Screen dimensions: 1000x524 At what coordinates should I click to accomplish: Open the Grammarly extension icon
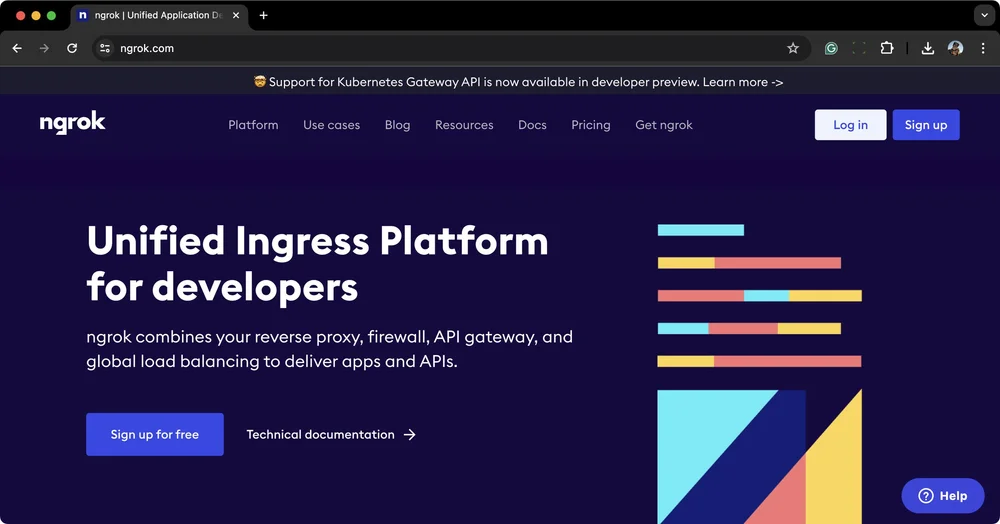point(831,48)
